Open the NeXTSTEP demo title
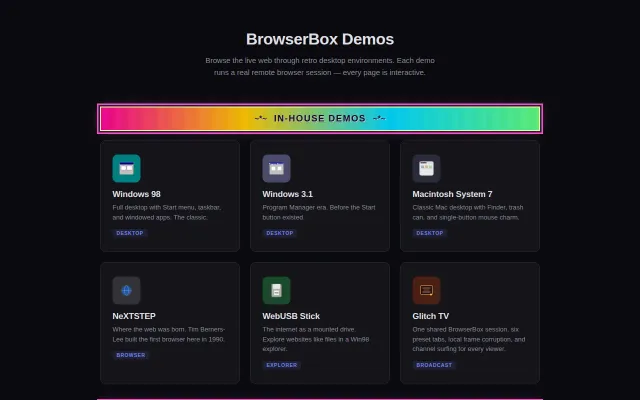640x400 pixels. [134, 316]
